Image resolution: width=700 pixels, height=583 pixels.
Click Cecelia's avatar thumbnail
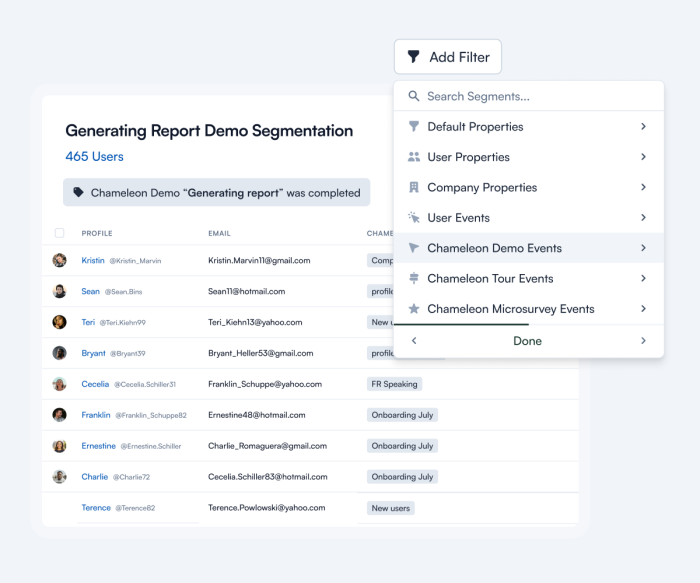(x=59, y=384)
